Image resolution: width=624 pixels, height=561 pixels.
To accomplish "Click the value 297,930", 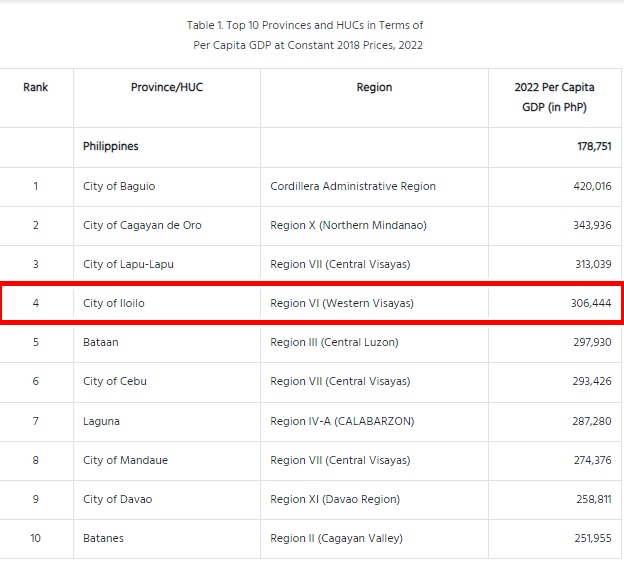I will [592, 342].
